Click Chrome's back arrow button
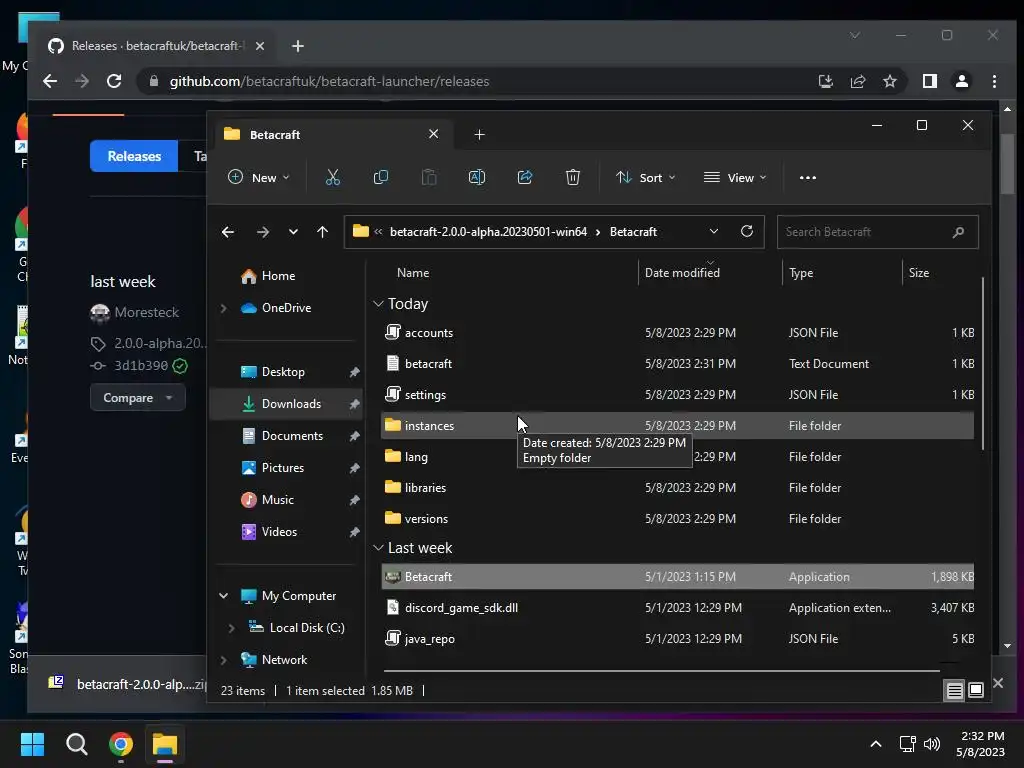Viewport: 1024px width, 768px height. point(50,81)
